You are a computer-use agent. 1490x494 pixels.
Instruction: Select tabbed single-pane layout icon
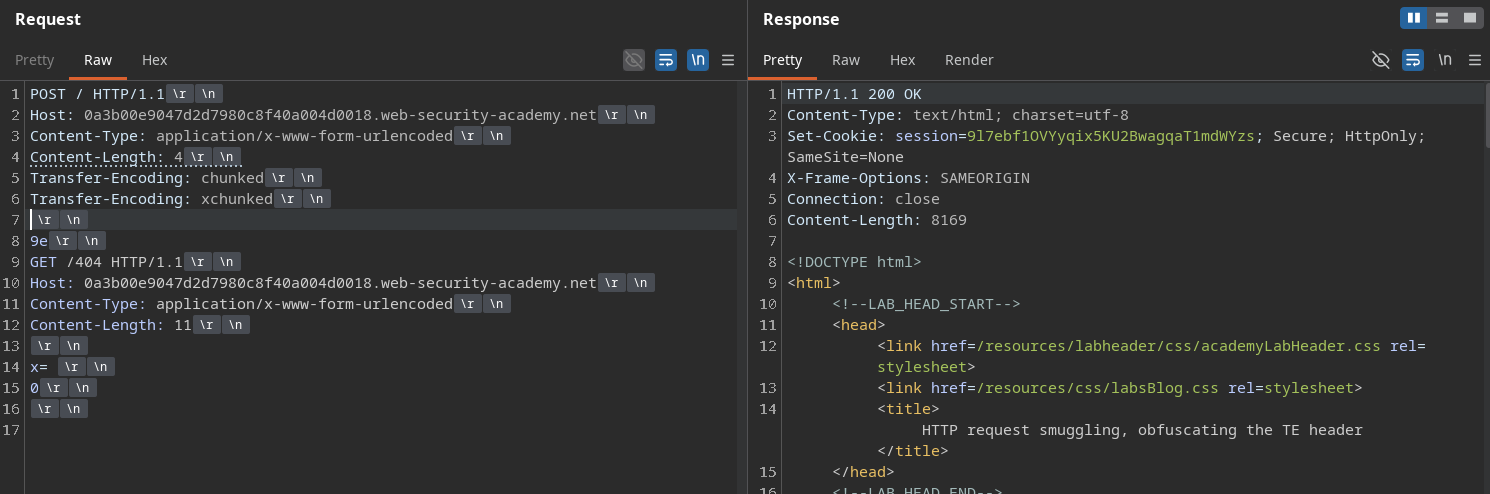(1470, 18)
